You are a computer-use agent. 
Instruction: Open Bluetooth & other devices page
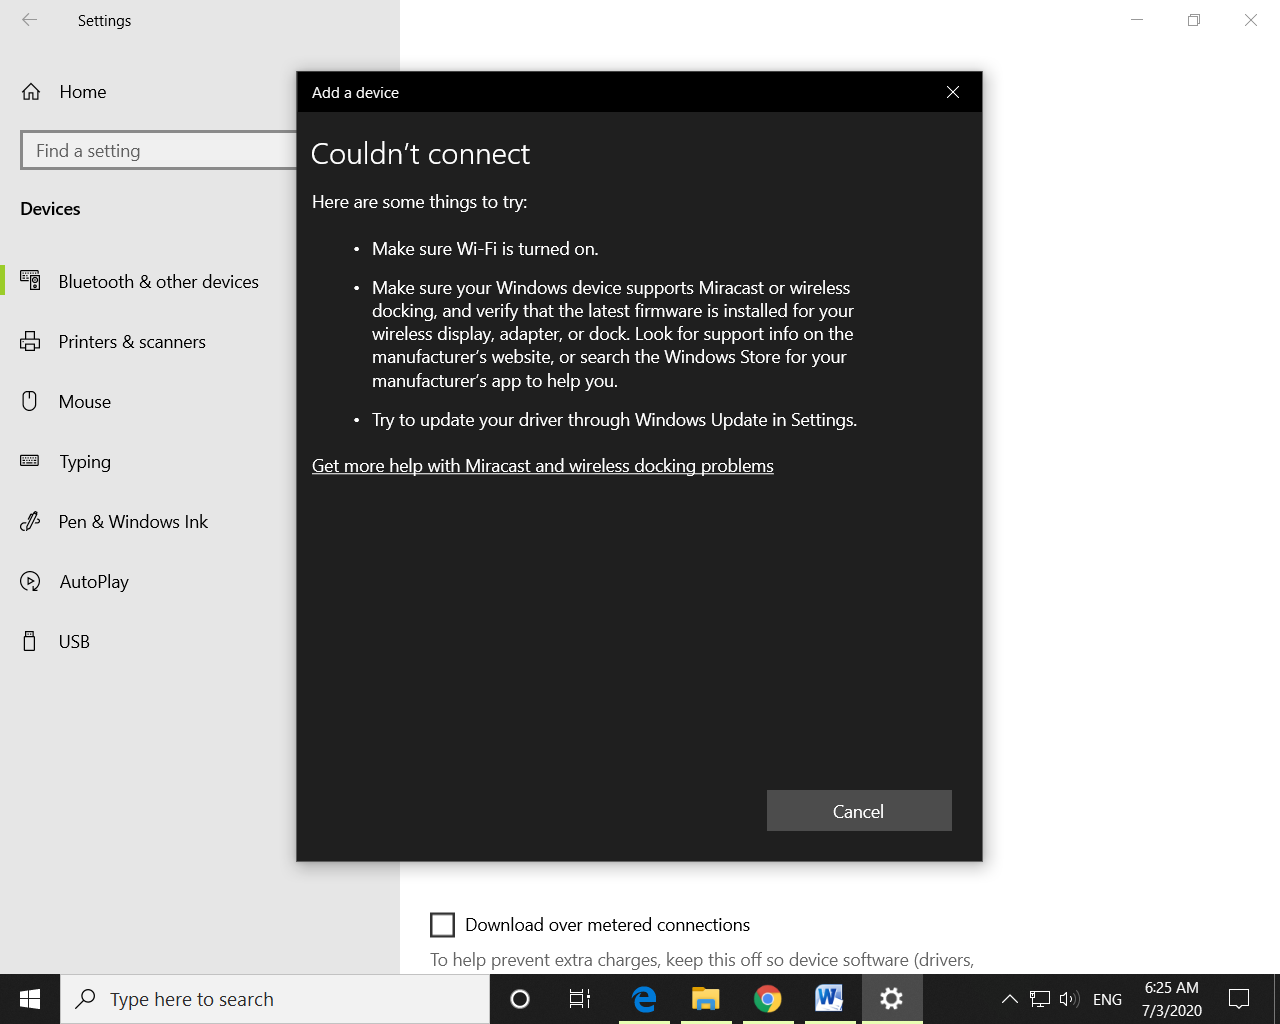(158, 281)
